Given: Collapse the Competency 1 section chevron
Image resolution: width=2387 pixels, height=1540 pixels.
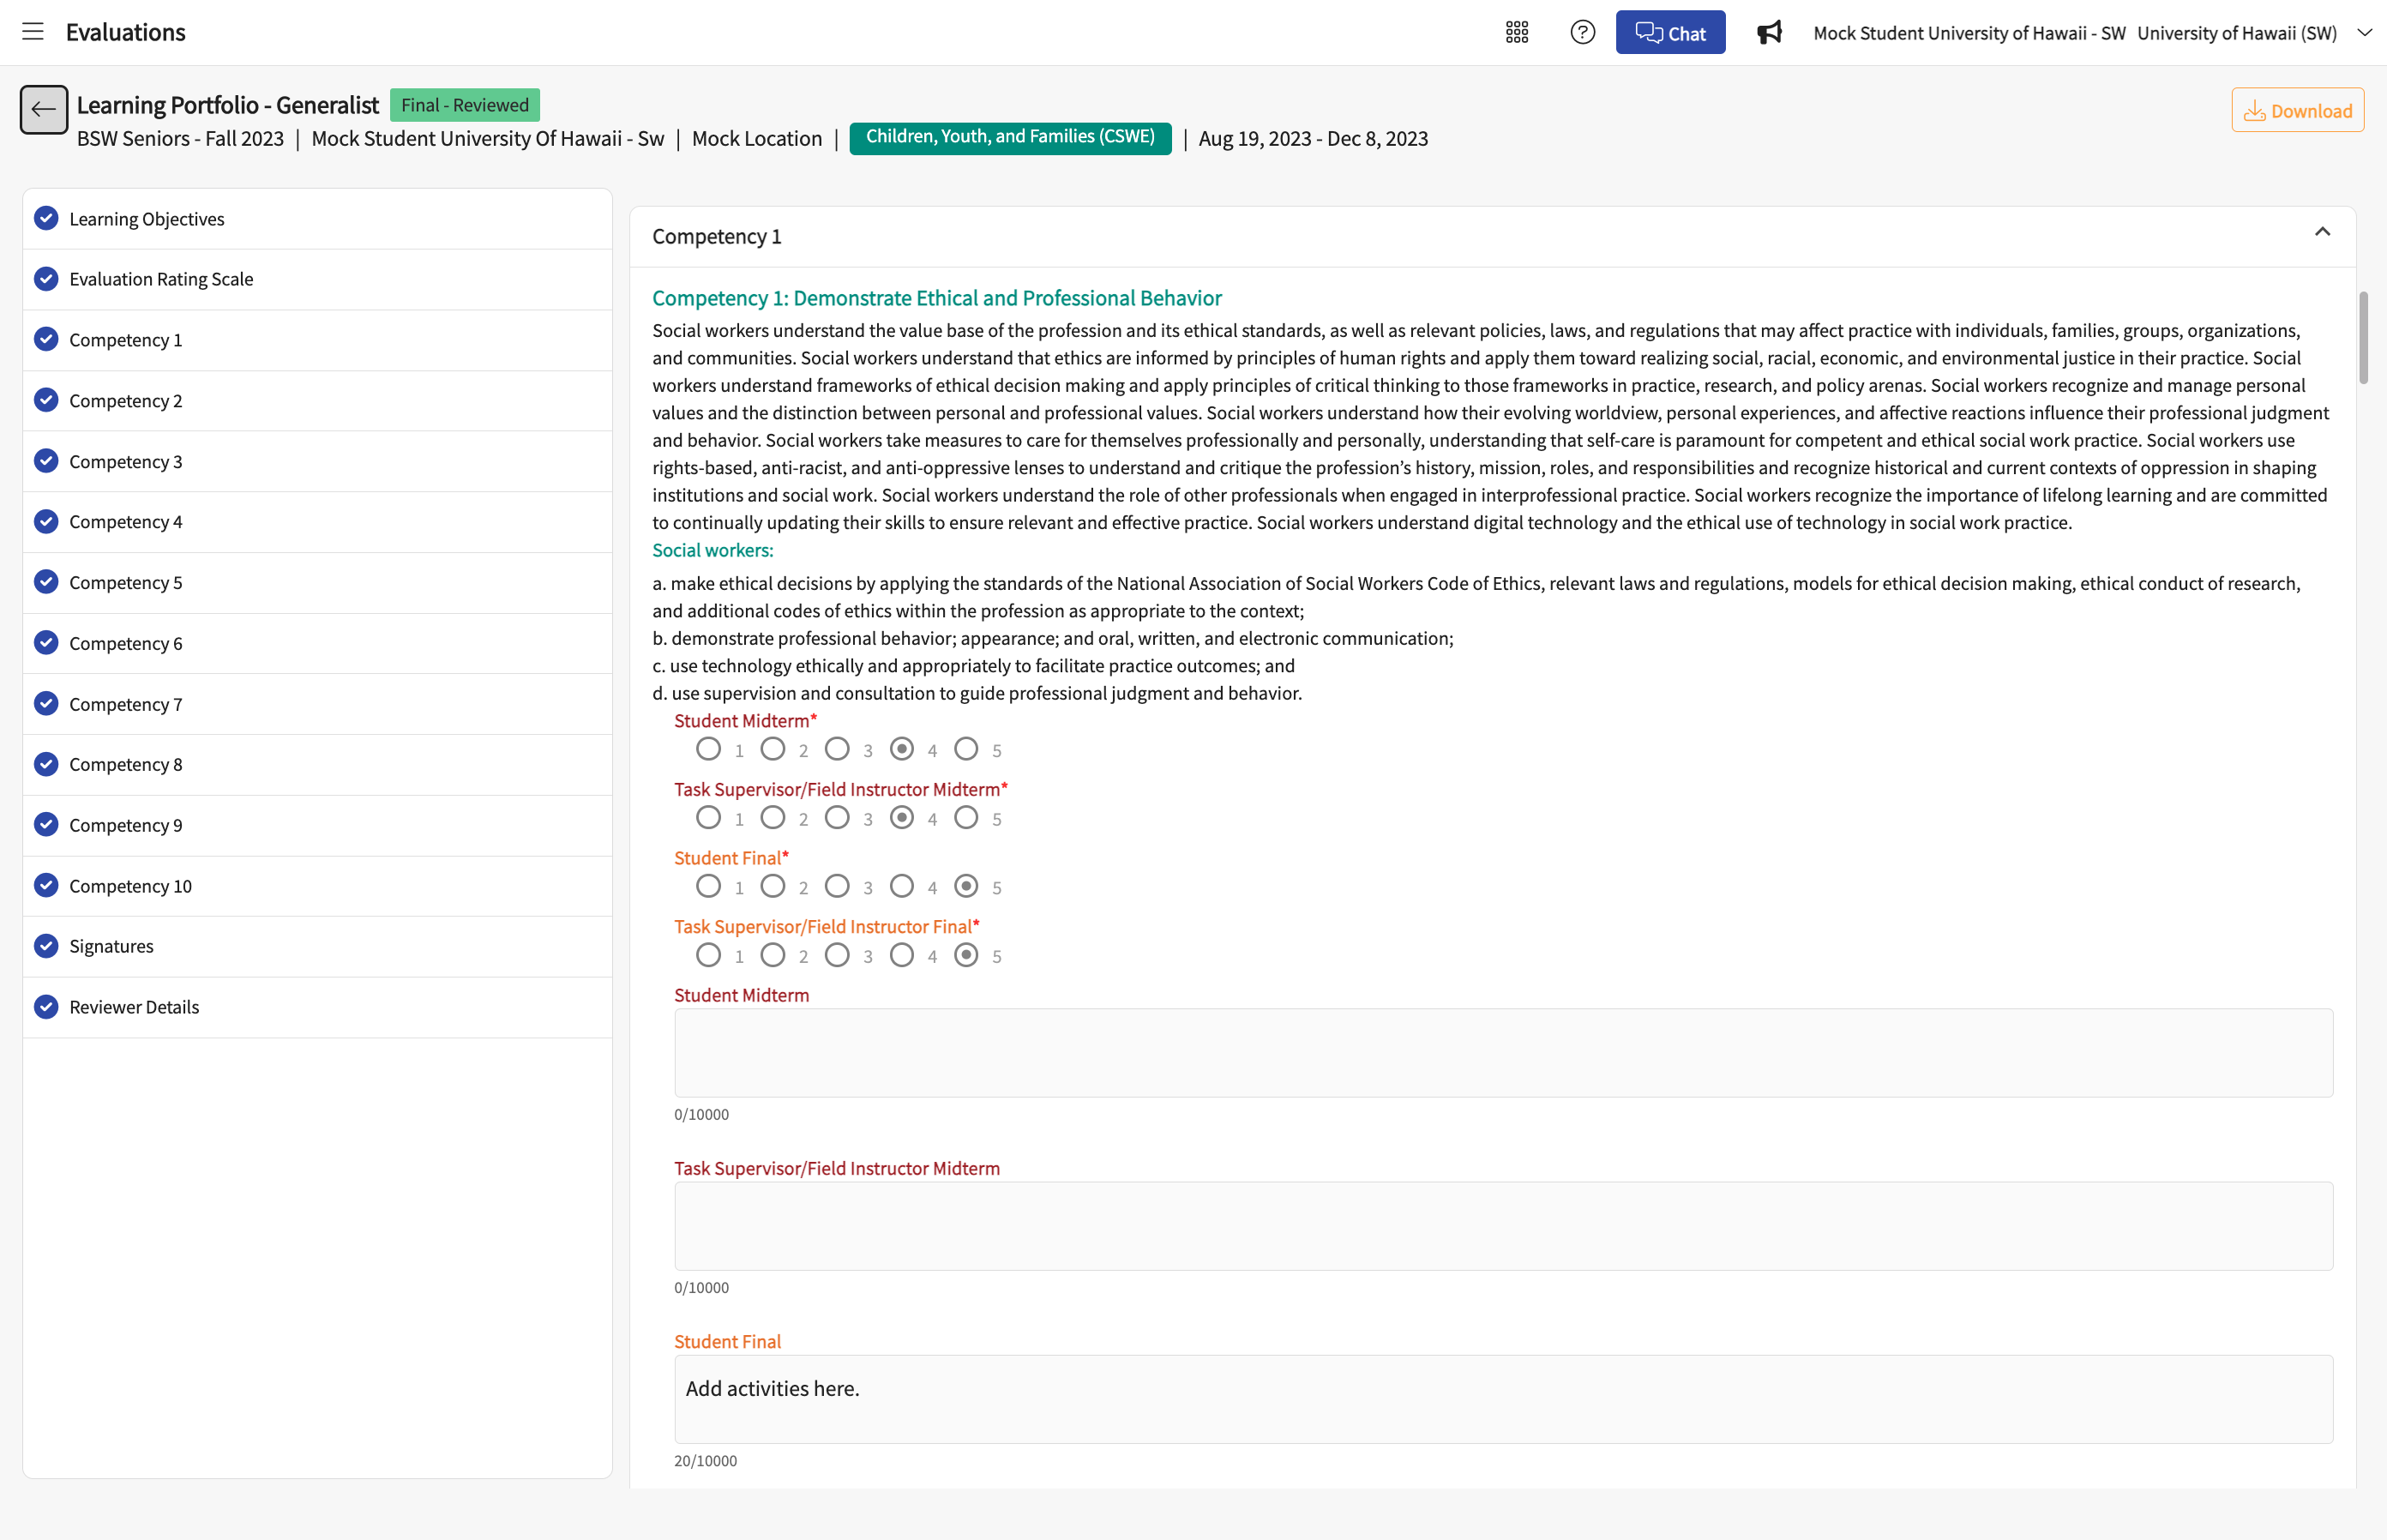Looking at the screenshot, I should 2322,232.
